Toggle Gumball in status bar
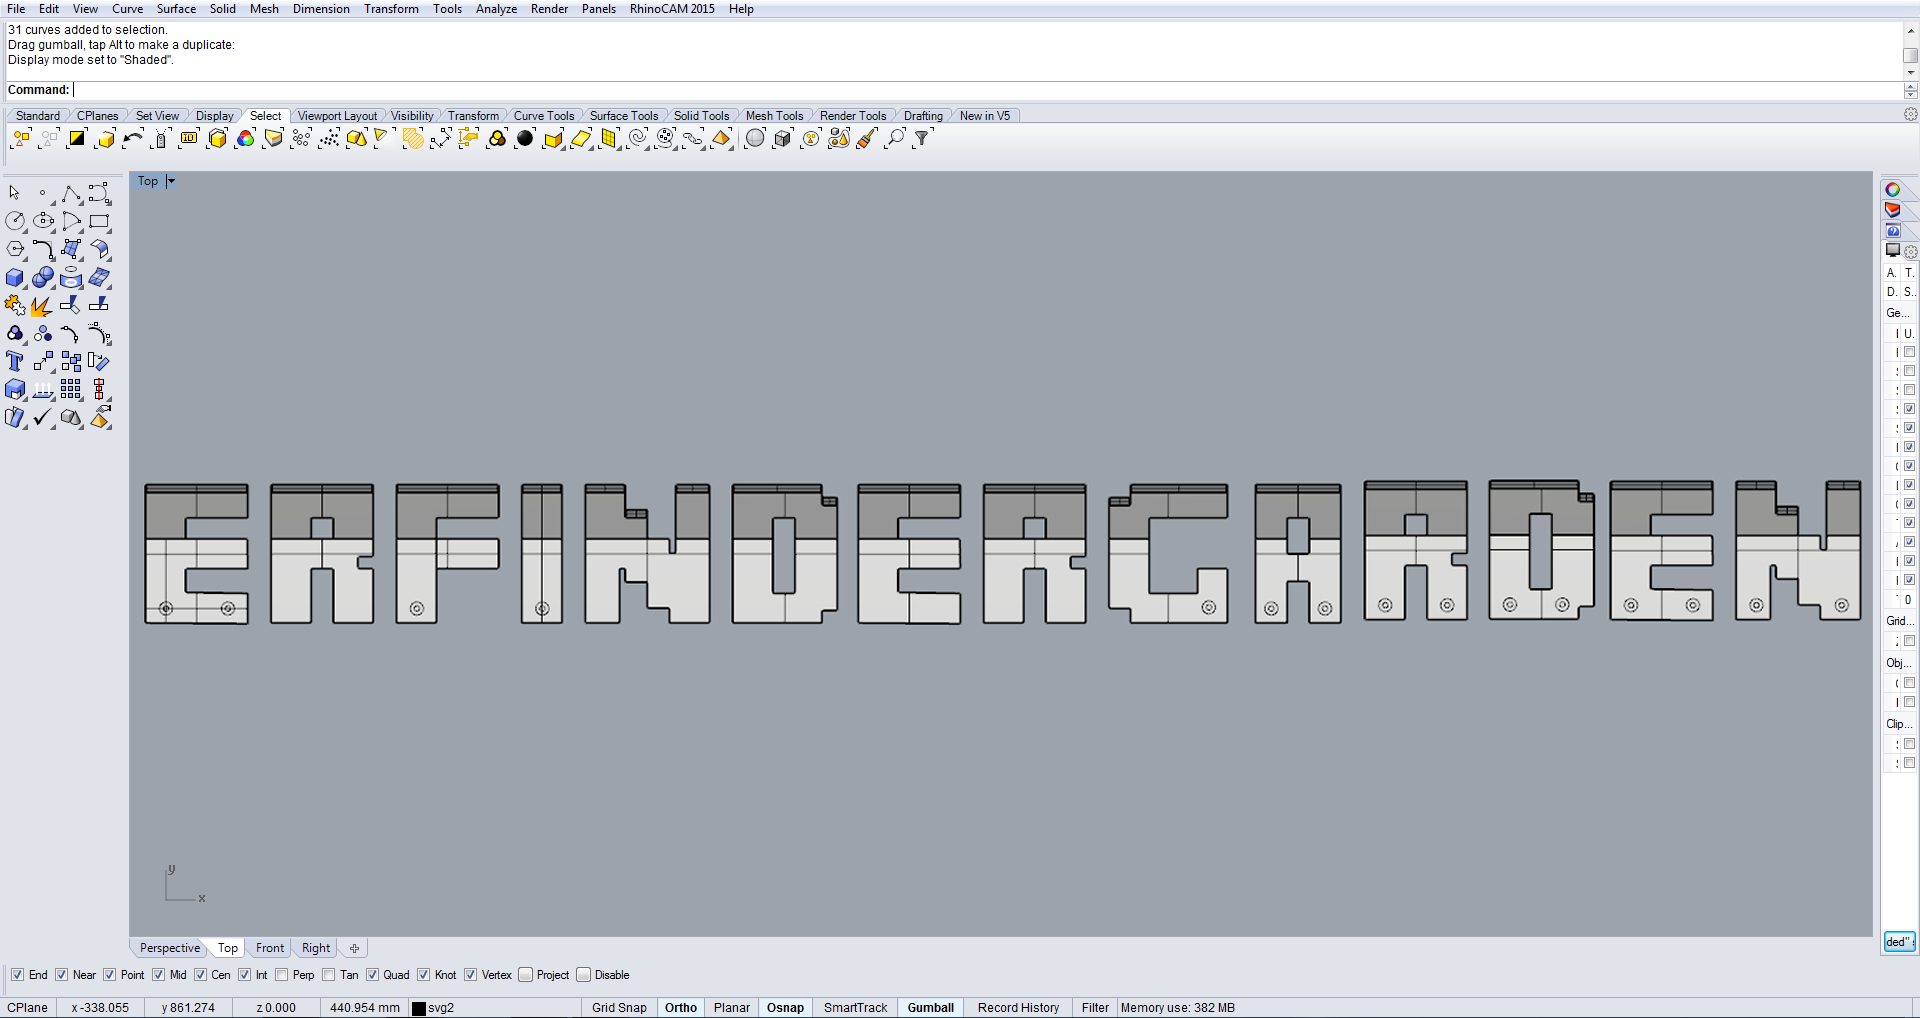The image size is (1920, 1018). (931, 1008)
